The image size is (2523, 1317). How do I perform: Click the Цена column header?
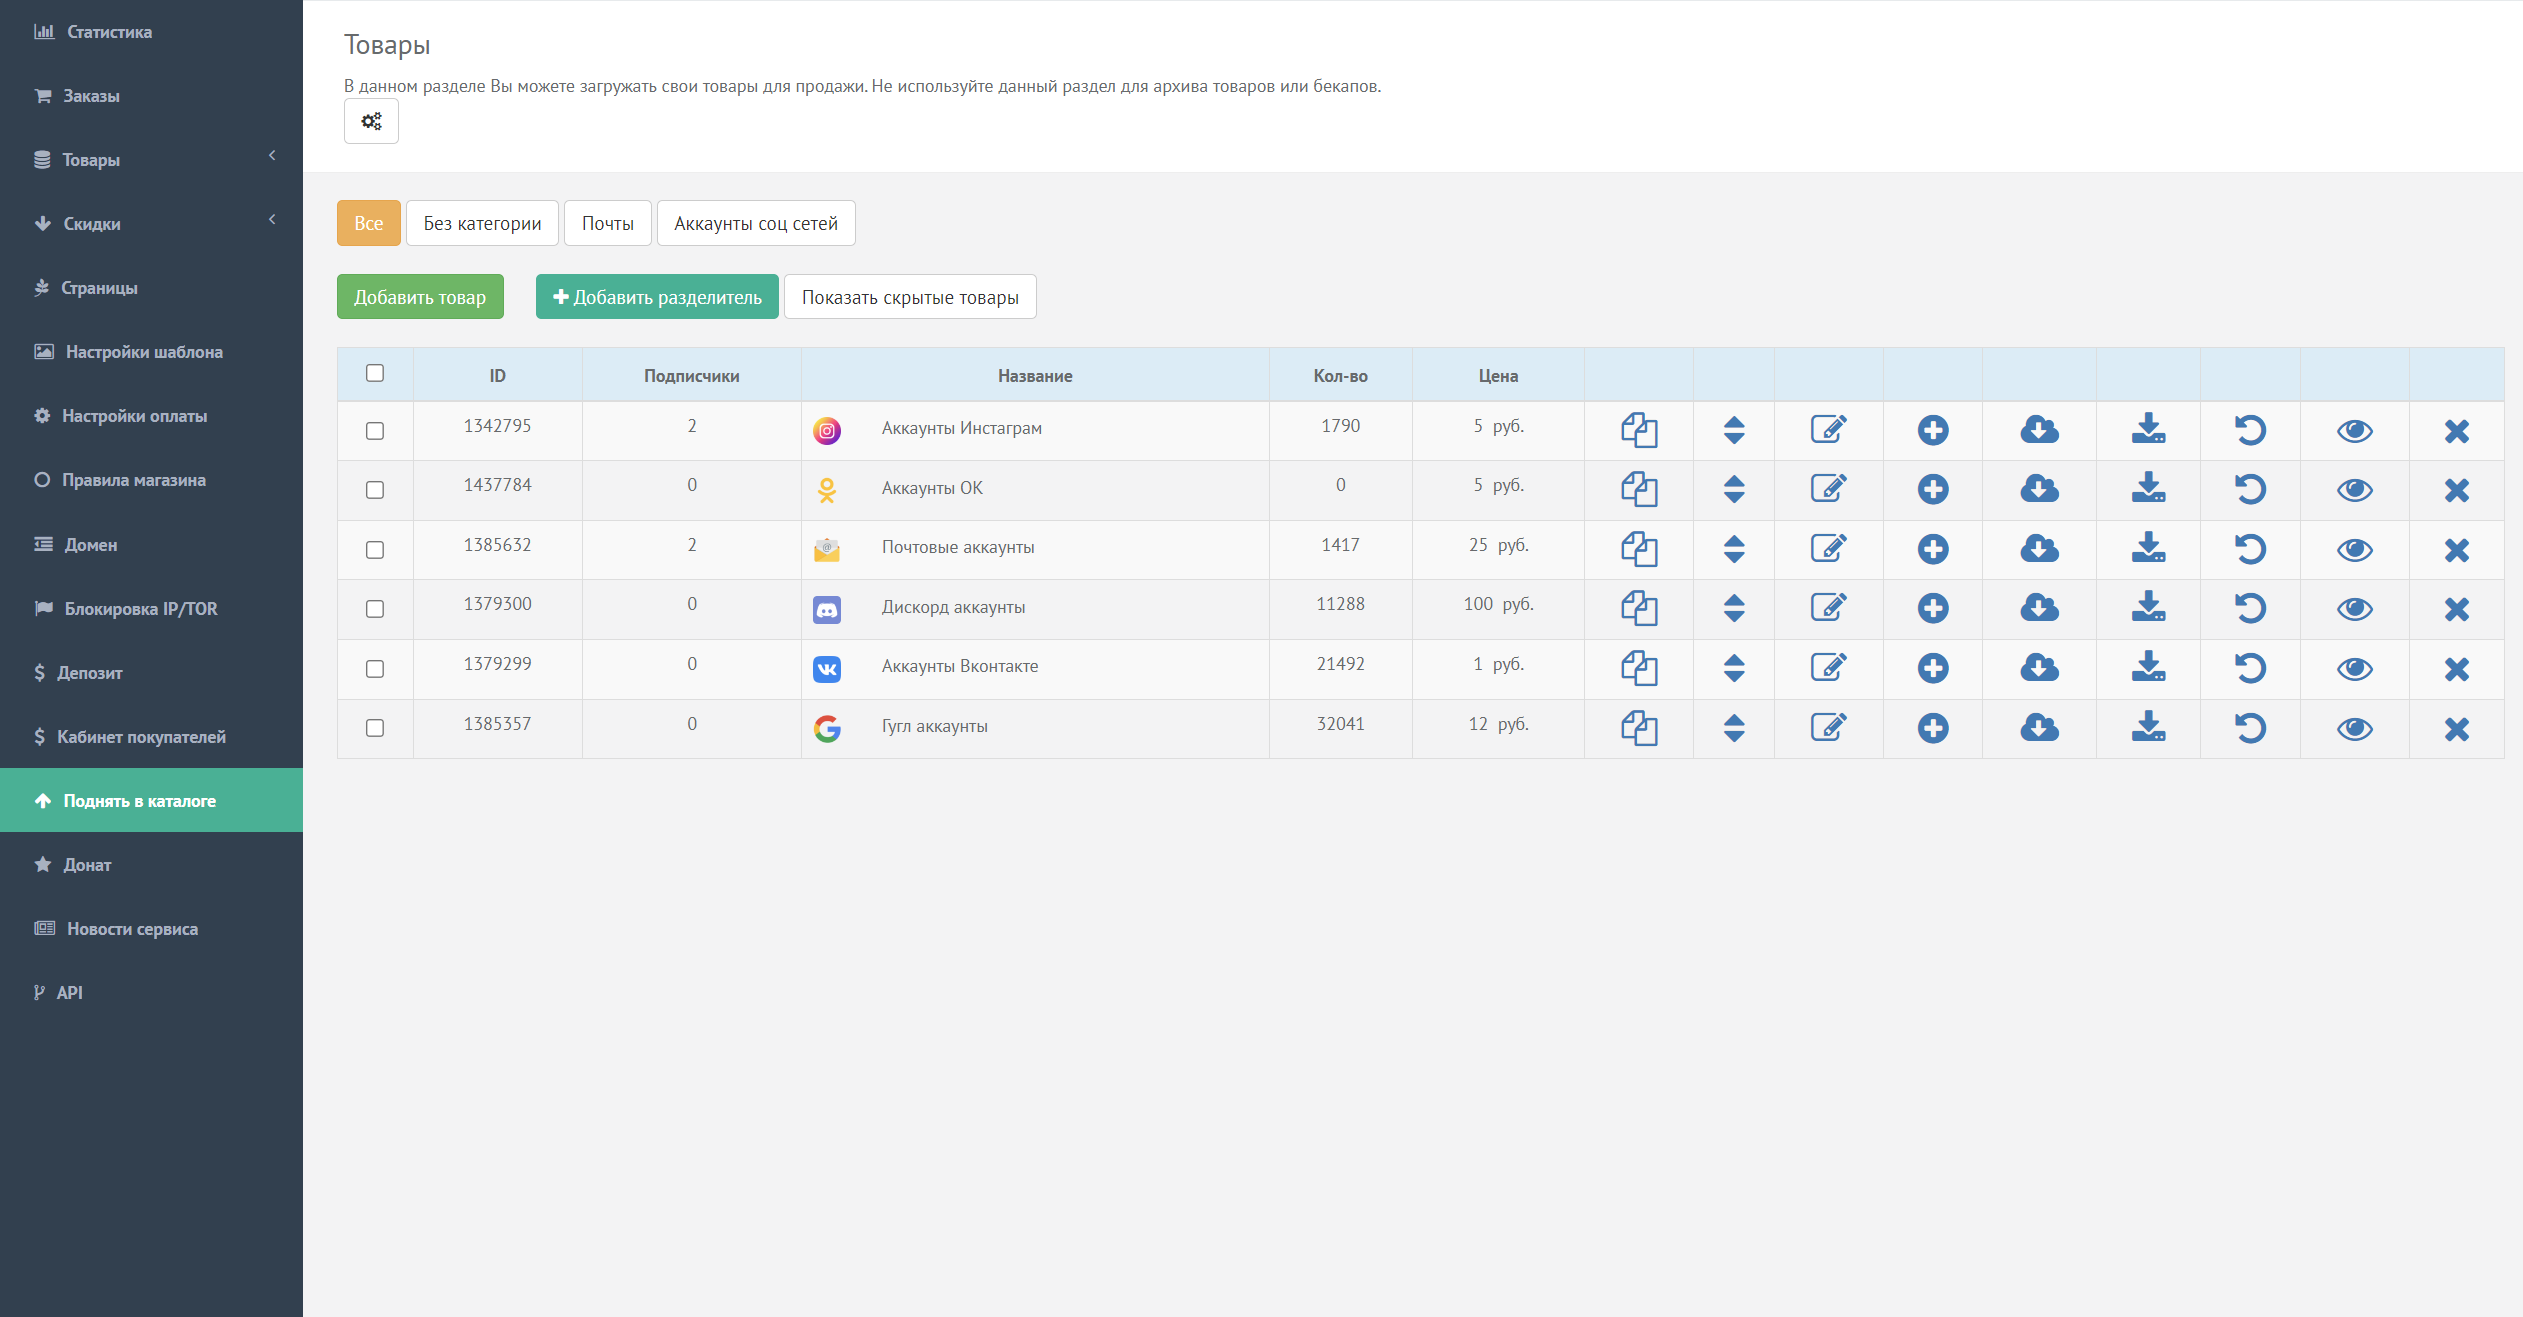(1498, 376)
